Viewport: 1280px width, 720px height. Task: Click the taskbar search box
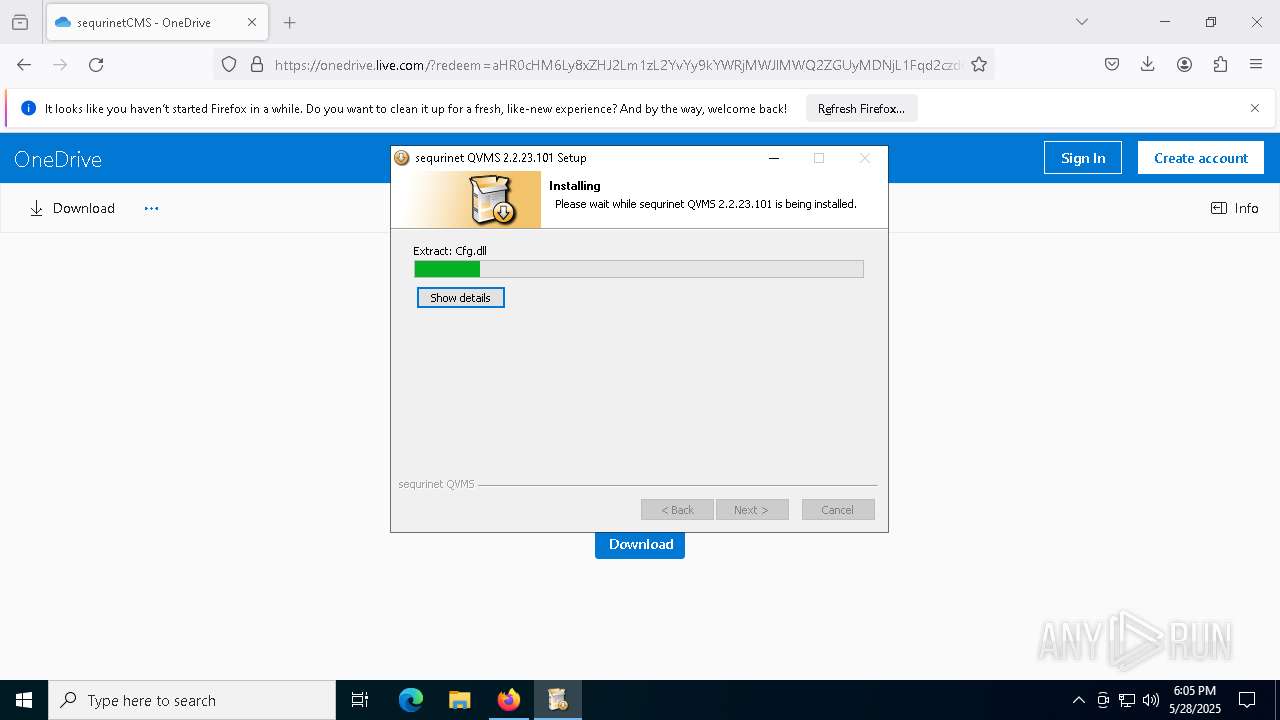coord(192,700)
